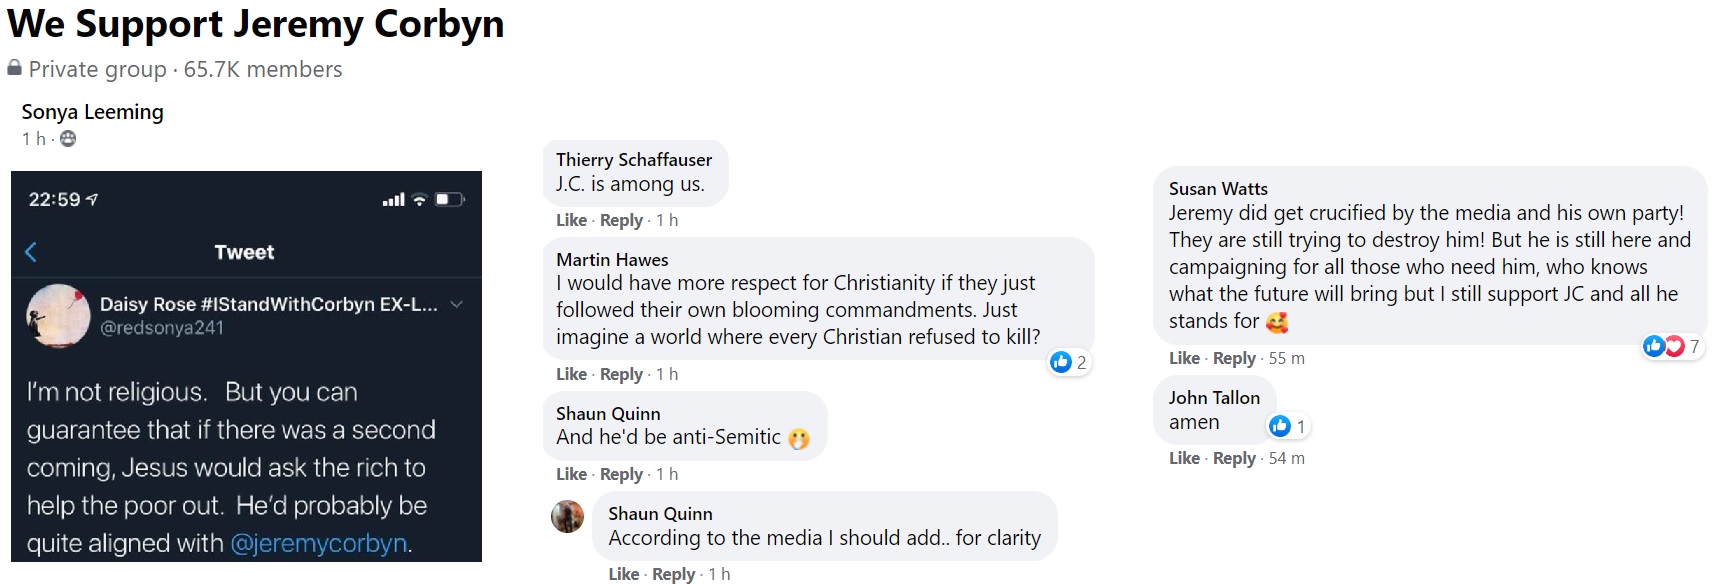Like Shaun Quinn's anti-Semitic comment
Screen dimensions: 1730x584
571,474
